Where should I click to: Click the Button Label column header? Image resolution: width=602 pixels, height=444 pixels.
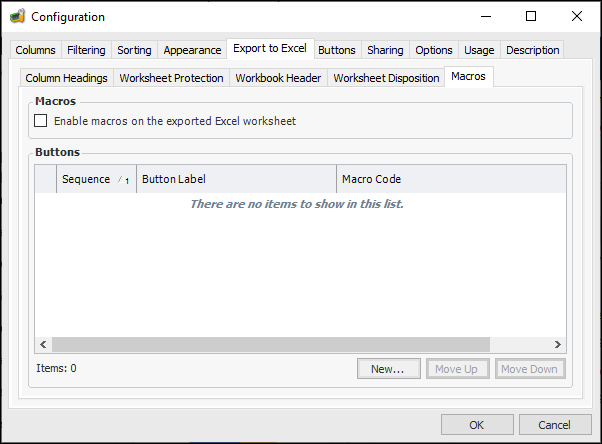tap(236, 179)
